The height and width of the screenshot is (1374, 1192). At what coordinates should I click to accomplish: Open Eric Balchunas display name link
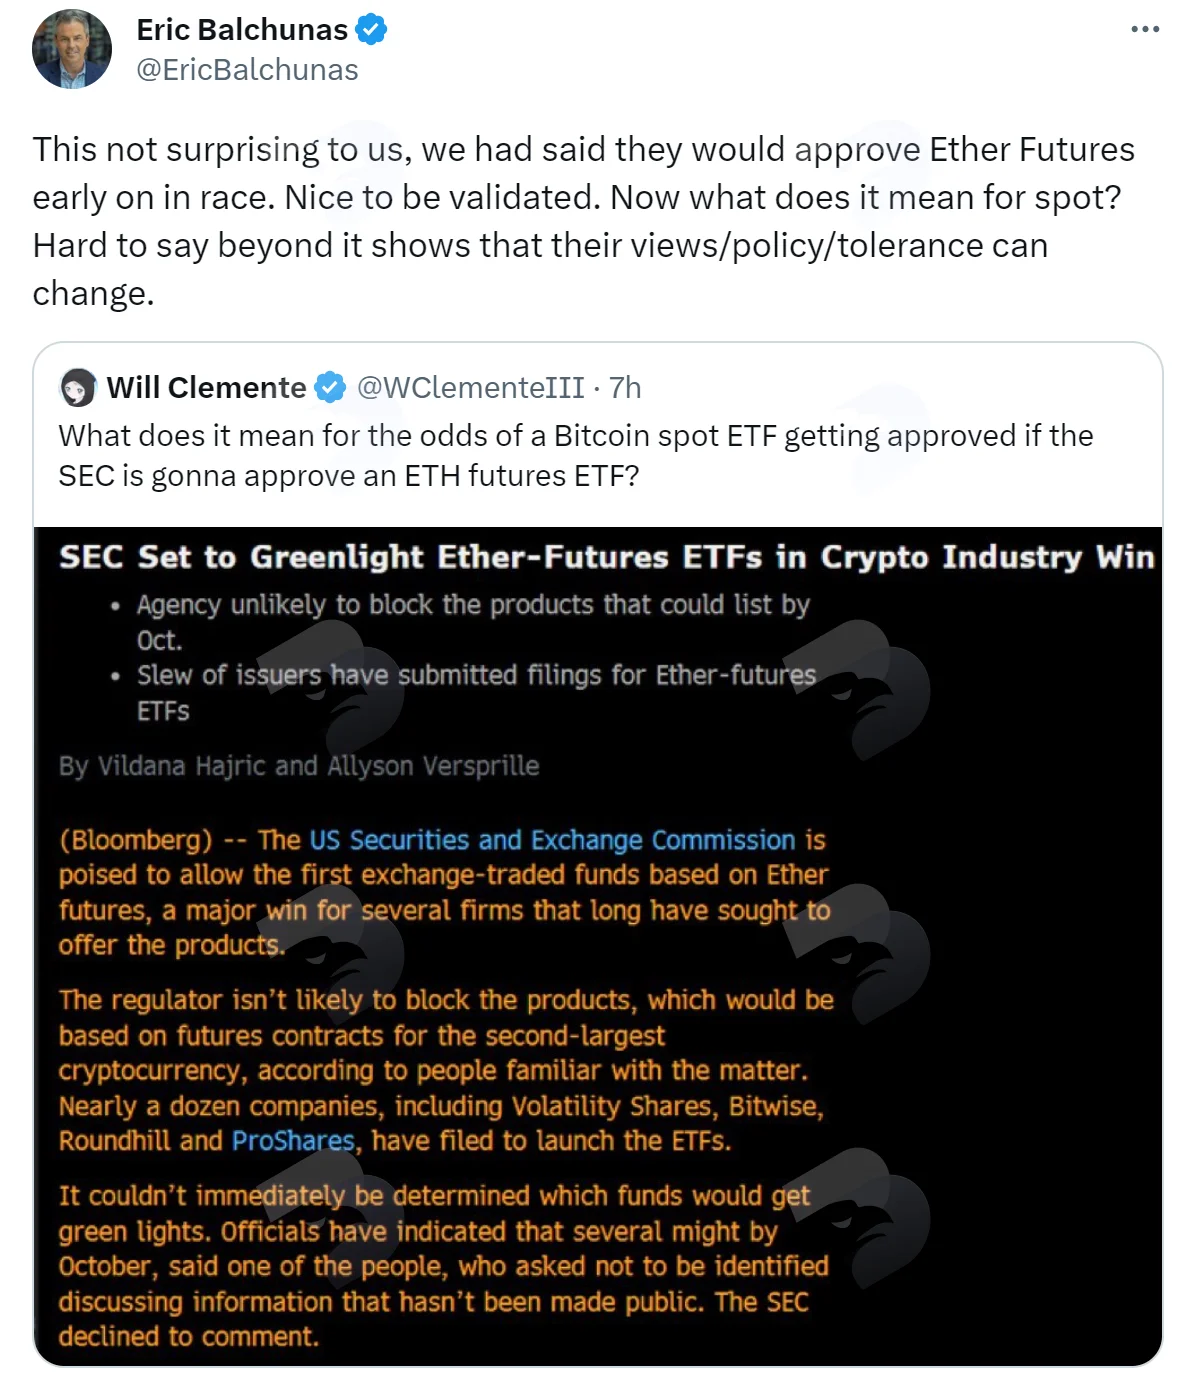click(x=242, y=30)
